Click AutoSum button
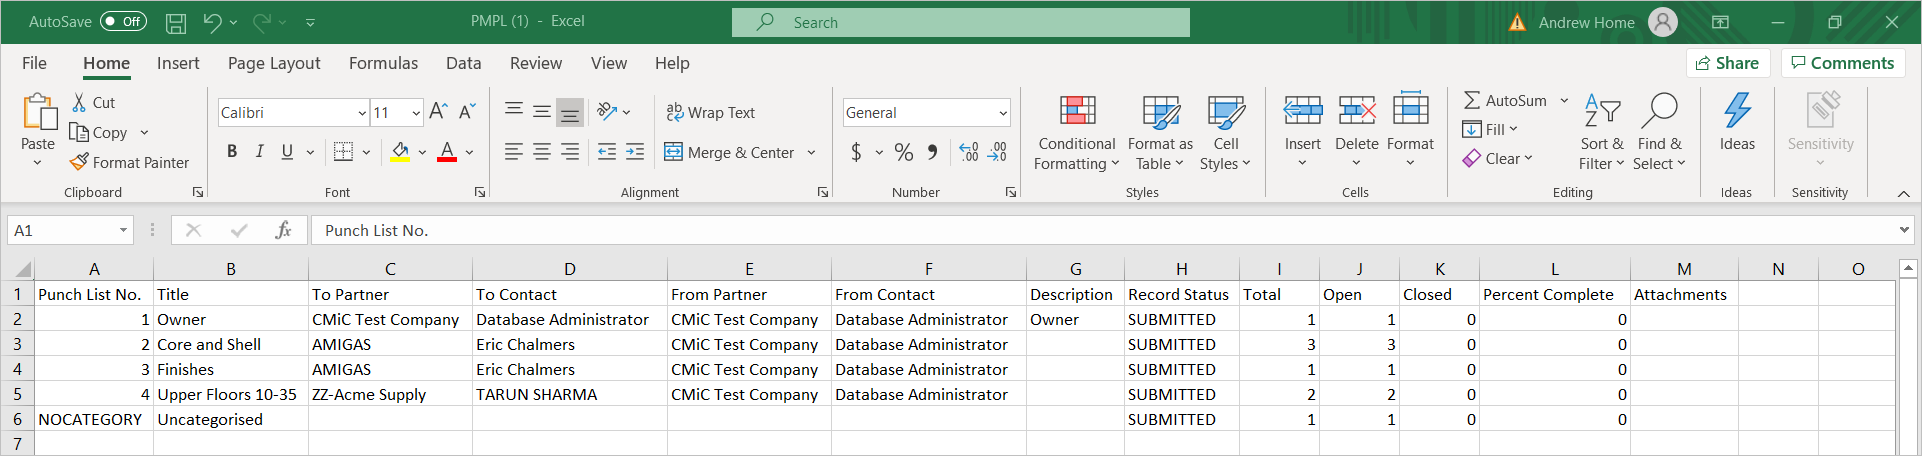This screenshot has width=1922, height=456. pyautogui.click(x=1506, y=100)
